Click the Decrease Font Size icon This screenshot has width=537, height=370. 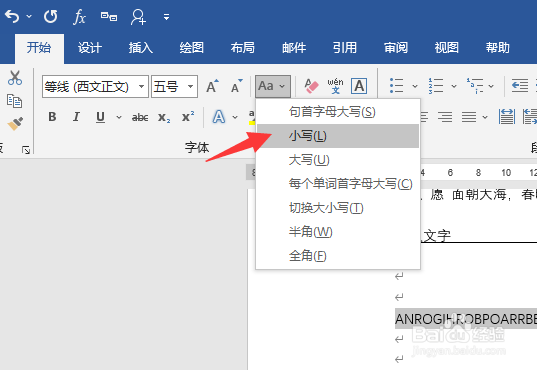(x=236, y=86)
